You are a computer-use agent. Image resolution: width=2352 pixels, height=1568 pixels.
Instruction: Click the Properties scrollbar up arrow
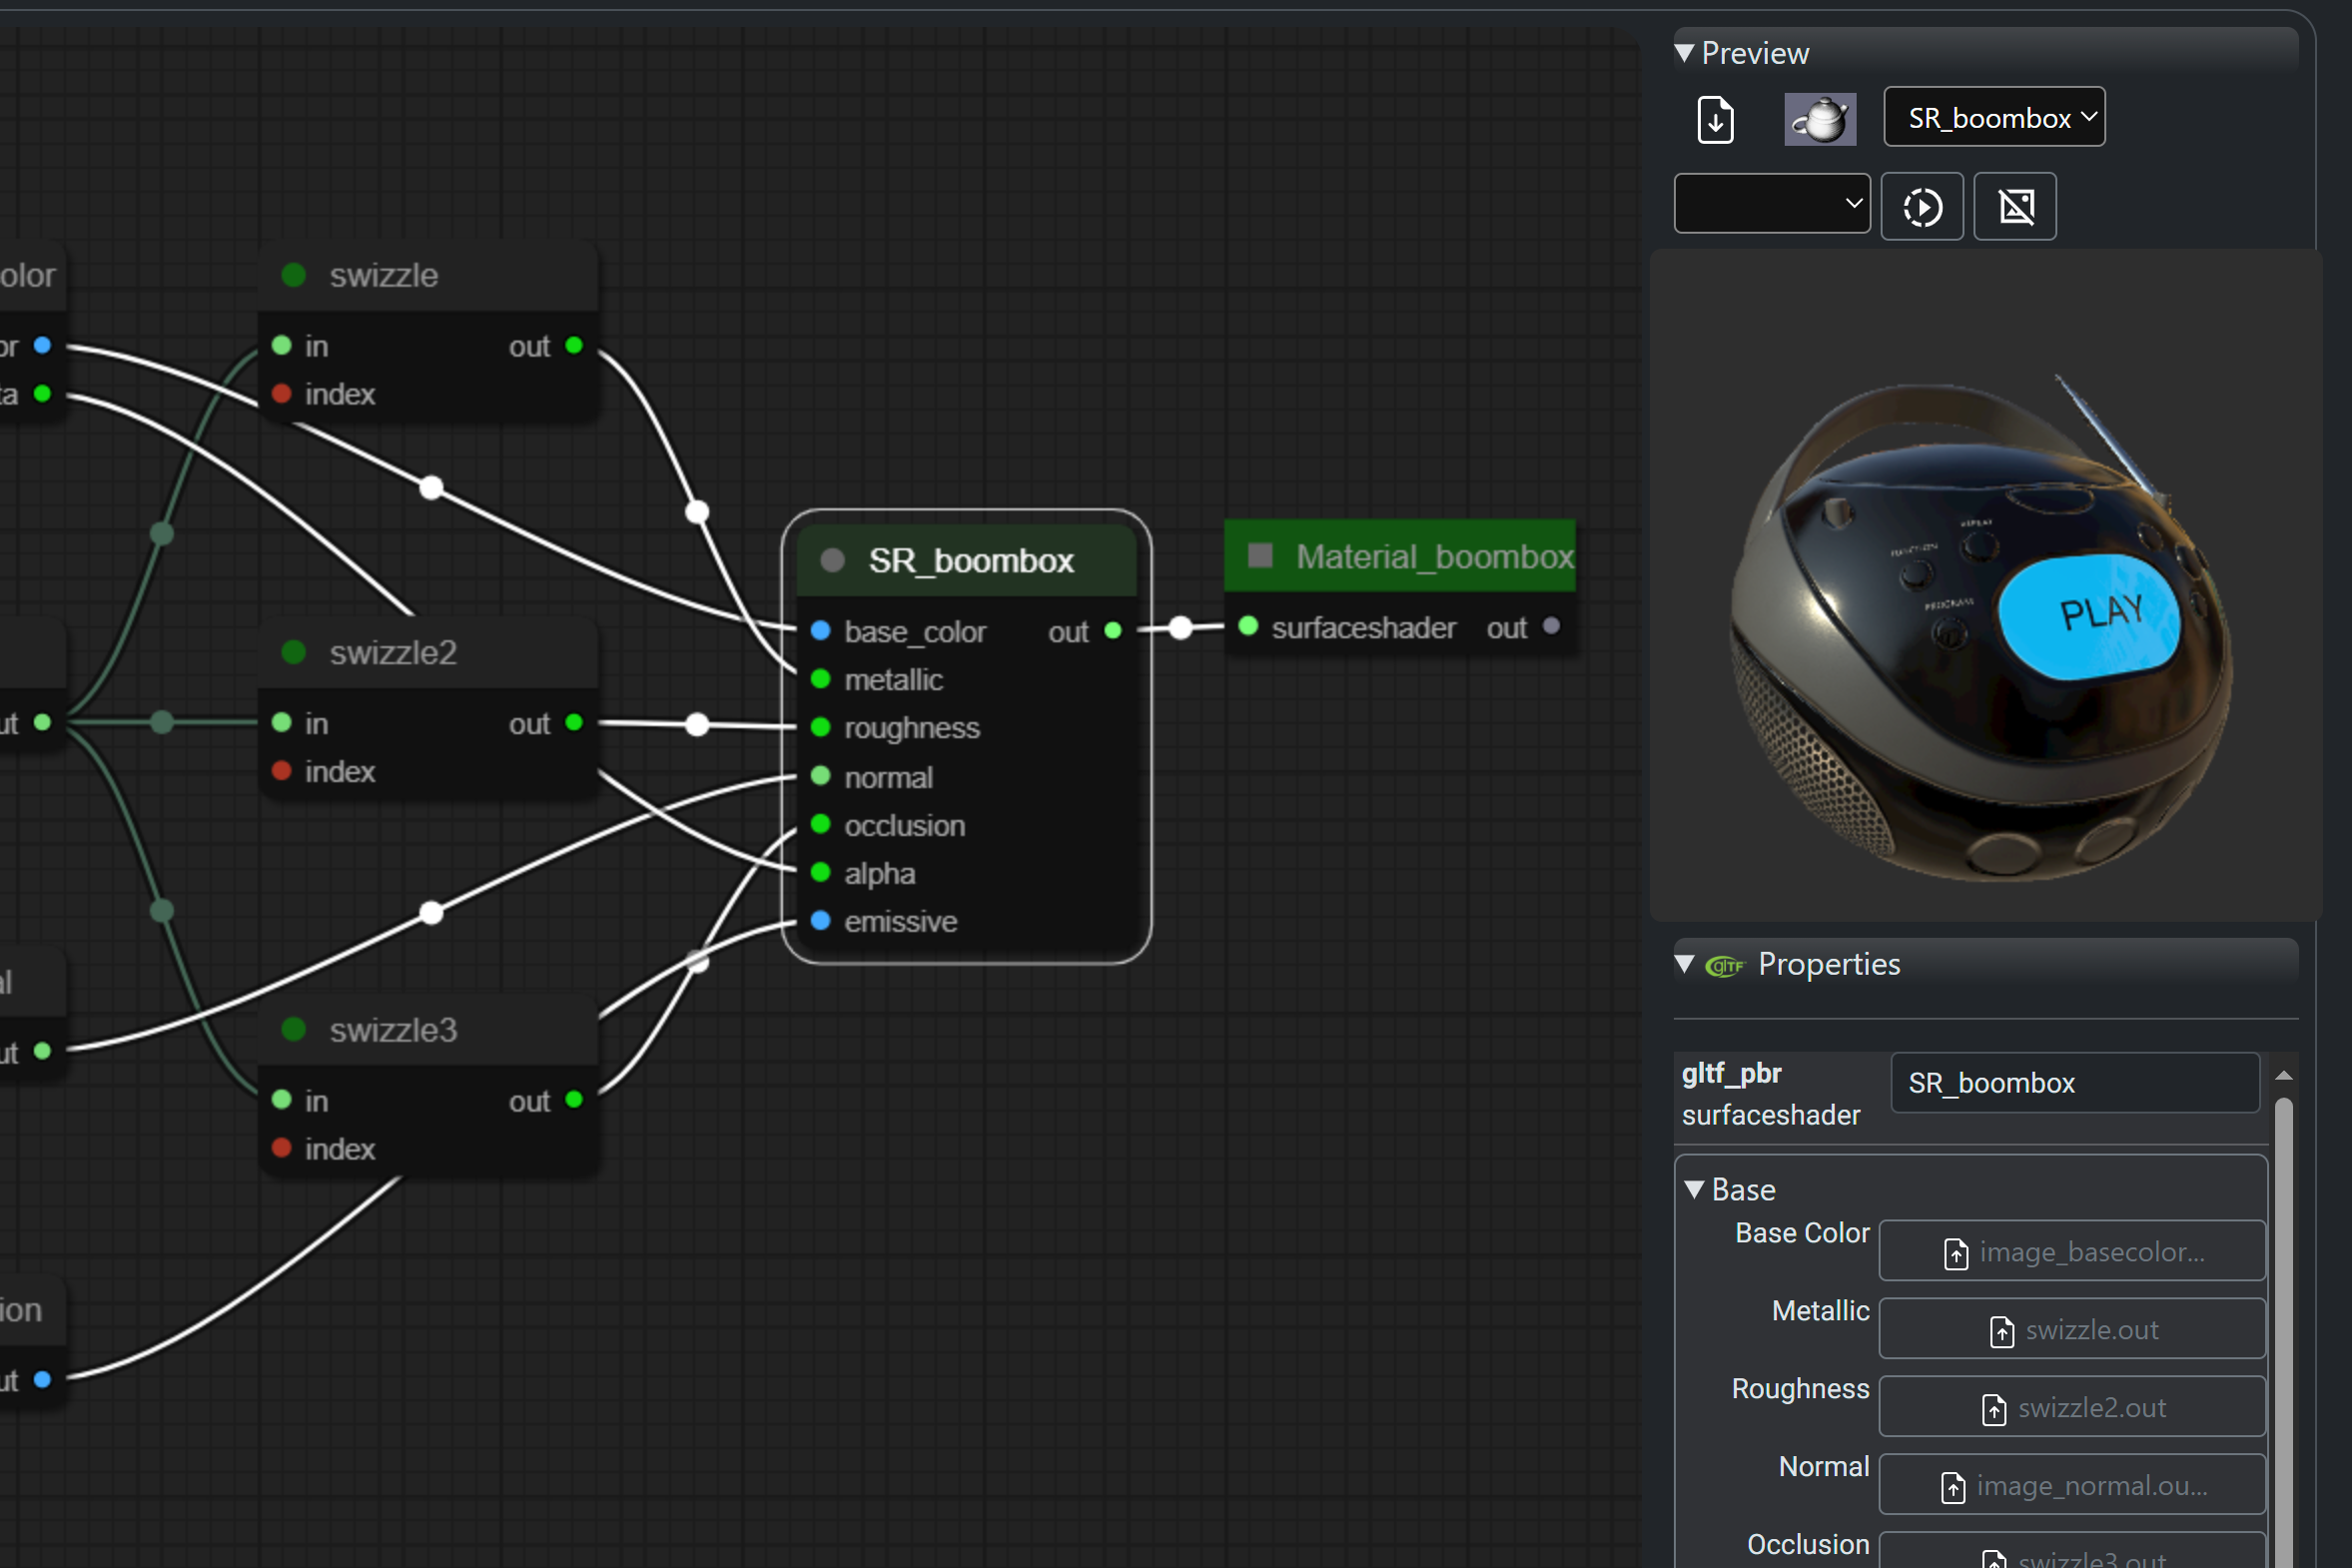pyautogui.click(x=2283, y=1076)
